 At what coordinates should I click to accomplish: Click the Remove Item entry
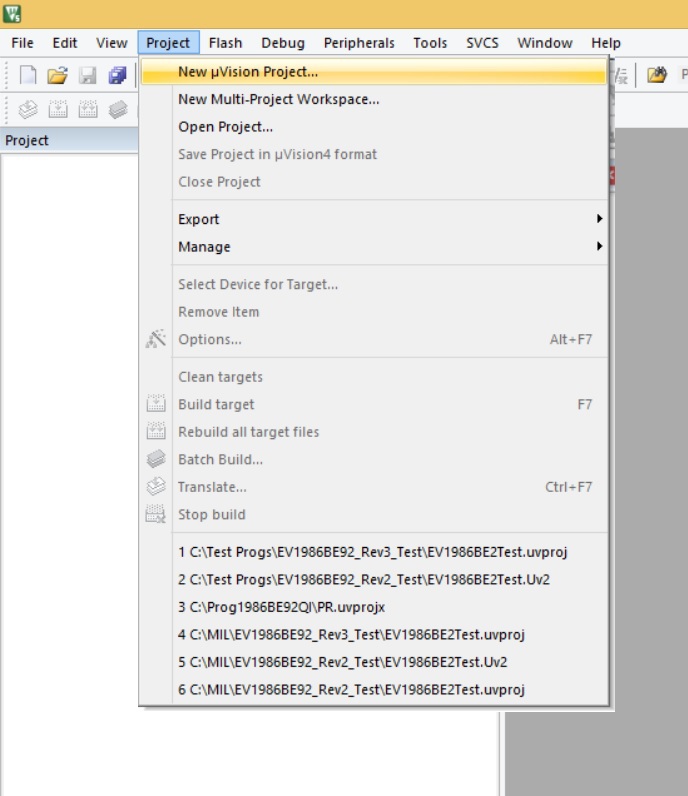point(374,311)
